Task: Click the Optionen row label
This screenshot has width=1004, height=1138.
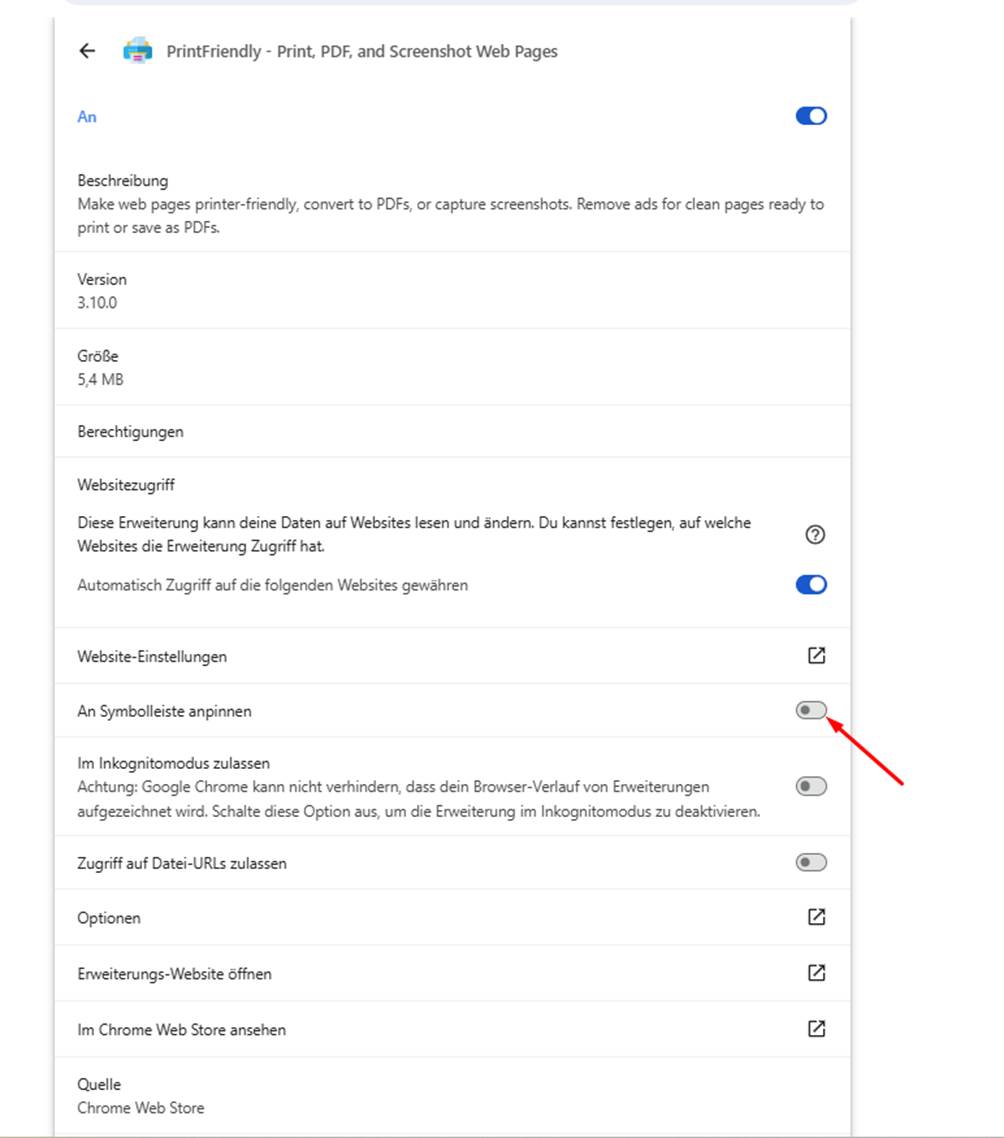Action: coord(109,918)
